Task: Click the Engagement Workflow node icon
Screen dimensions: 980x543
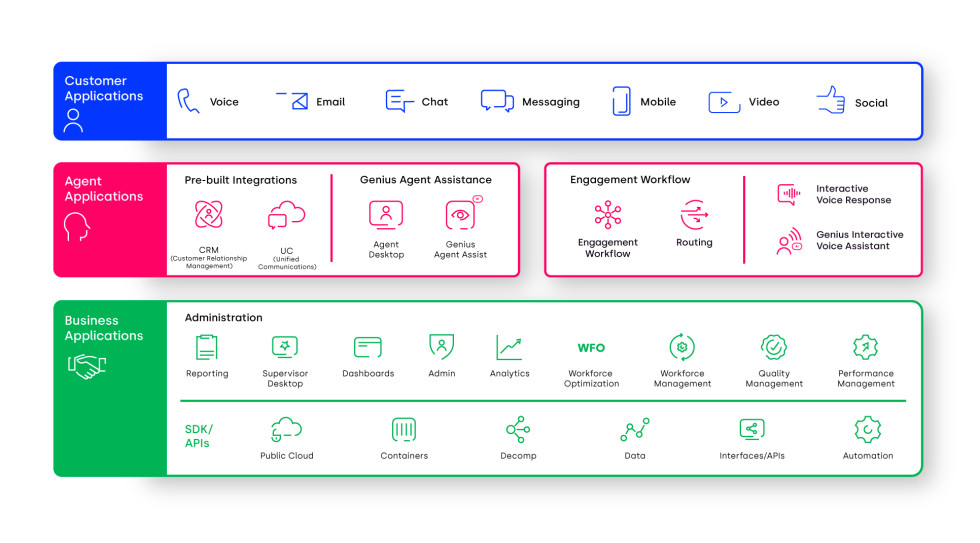Action: pos(608,215)
